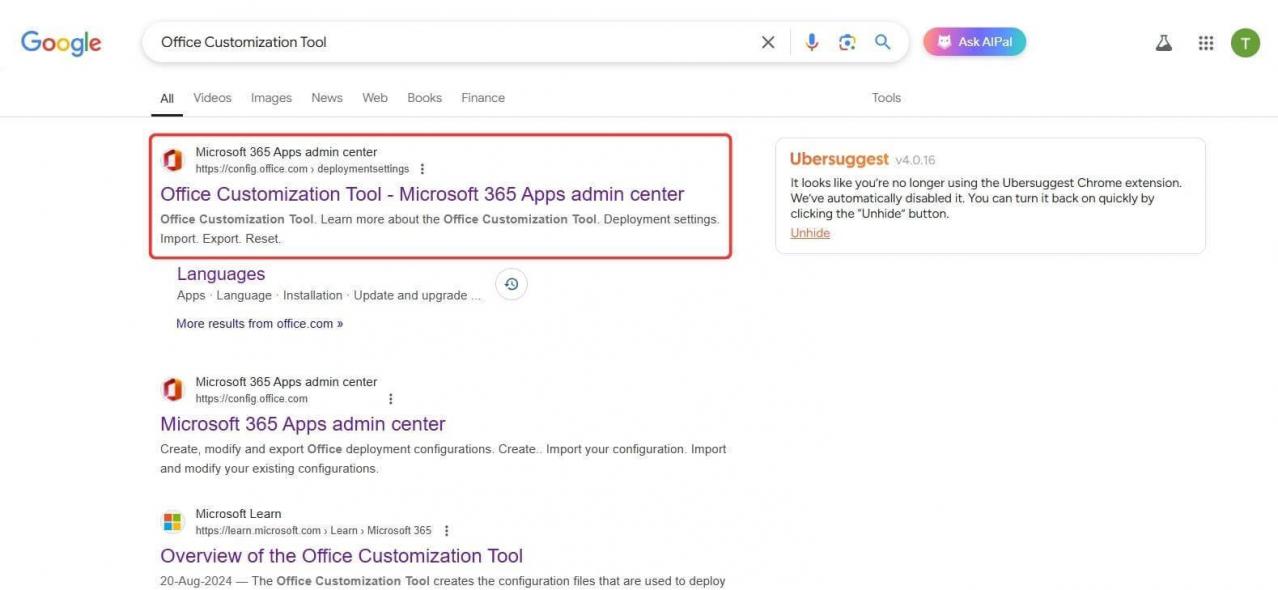Screen dimensions: 1278x590
Task: Open the Office Customization Tool result link
Action: click(x=421, y=193)
